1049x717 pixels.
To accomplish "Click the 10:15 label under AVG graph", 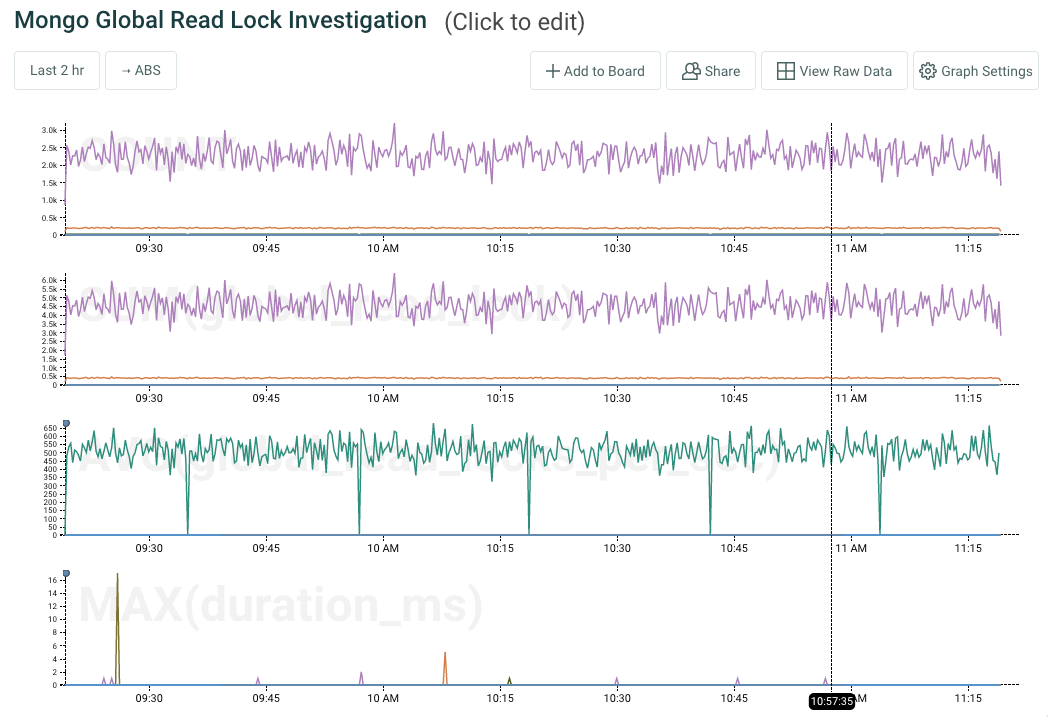I will point(500,548).
